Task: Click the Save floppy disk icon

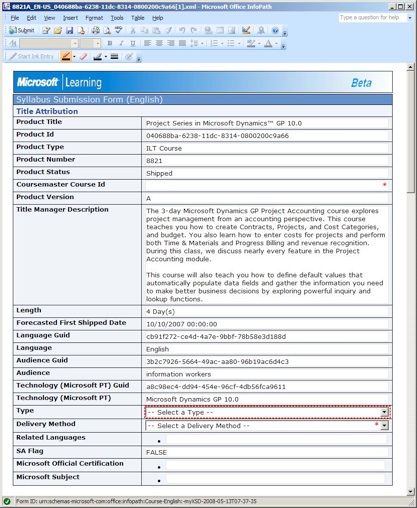Action: pyautogui.click(x=69, y=31)
